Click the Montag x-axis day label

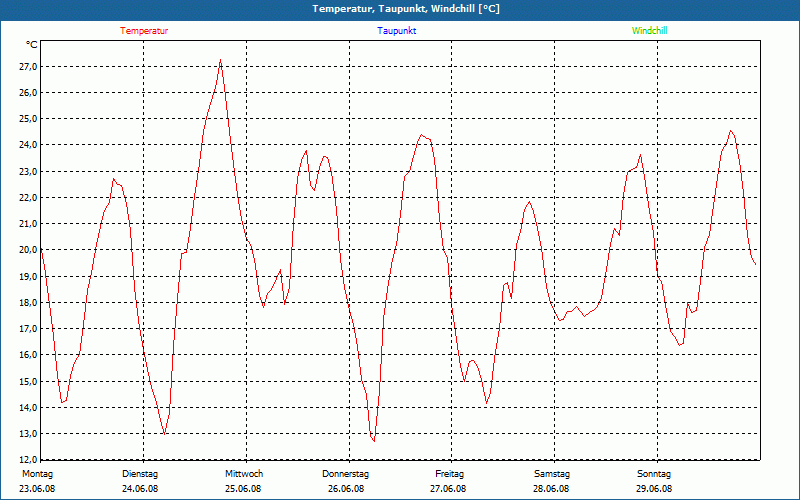point(37,474)
